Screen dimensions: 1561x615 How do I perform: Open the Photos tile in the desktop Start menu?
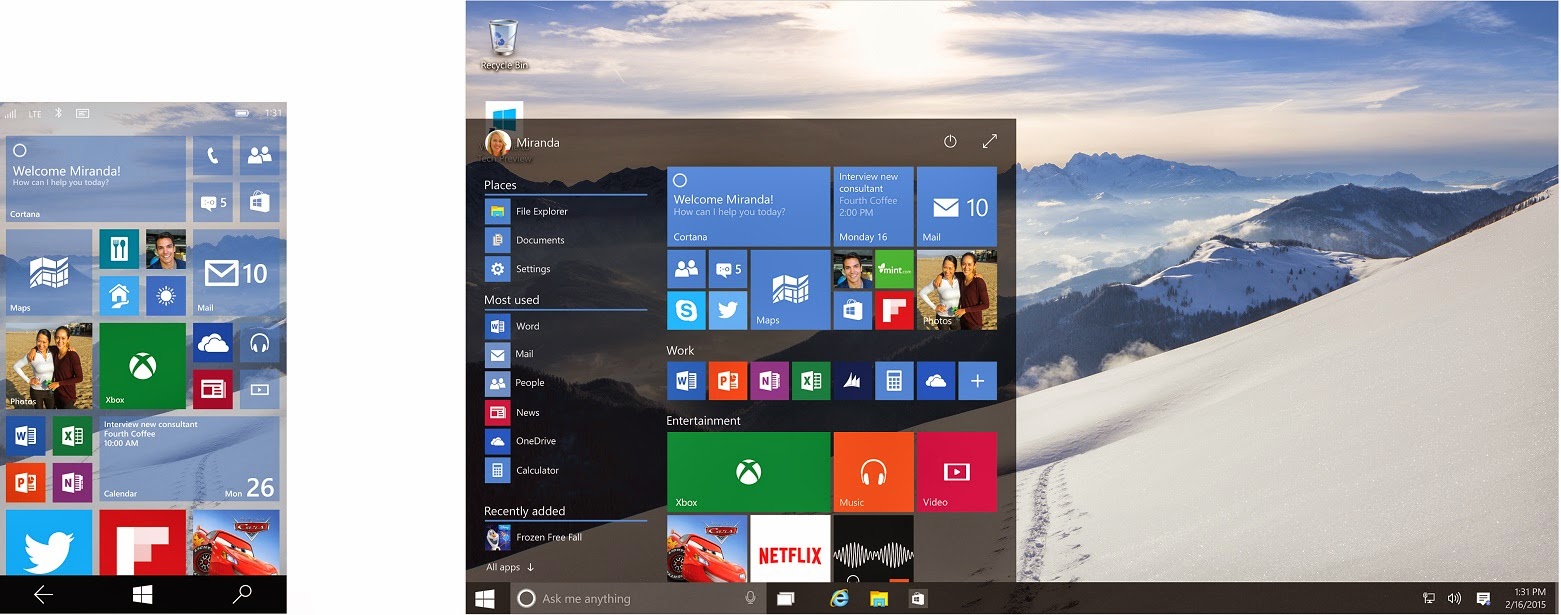[x=957, y=290]
